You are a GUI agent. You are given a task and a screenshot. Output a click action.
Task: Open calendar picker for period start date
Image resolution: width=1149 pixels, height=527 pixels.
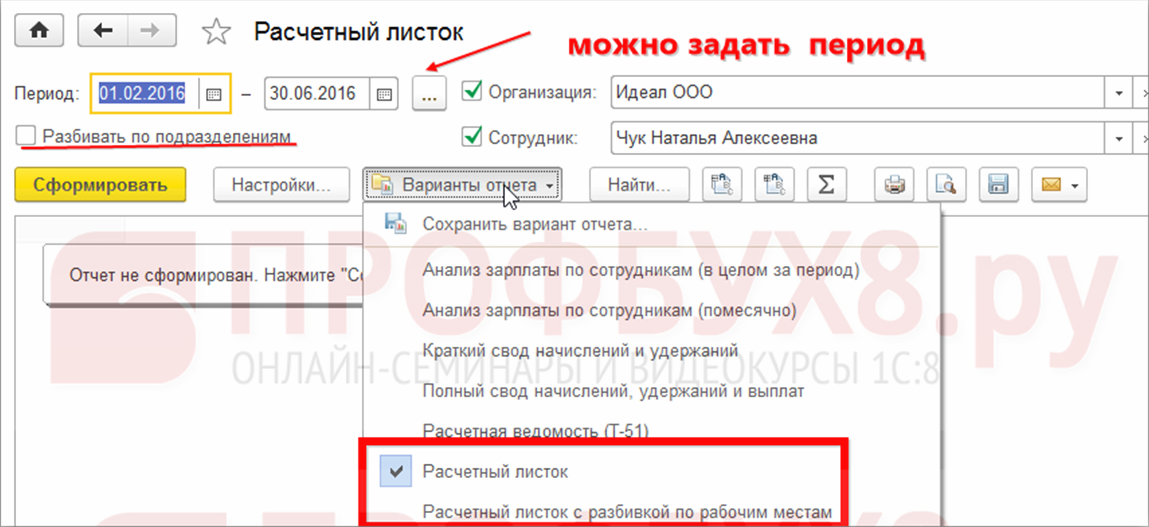213,94
